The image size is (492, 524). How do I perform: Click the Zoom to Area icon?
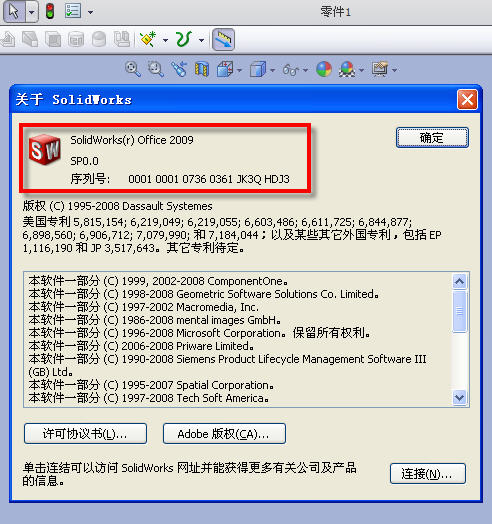coord(155,70)
